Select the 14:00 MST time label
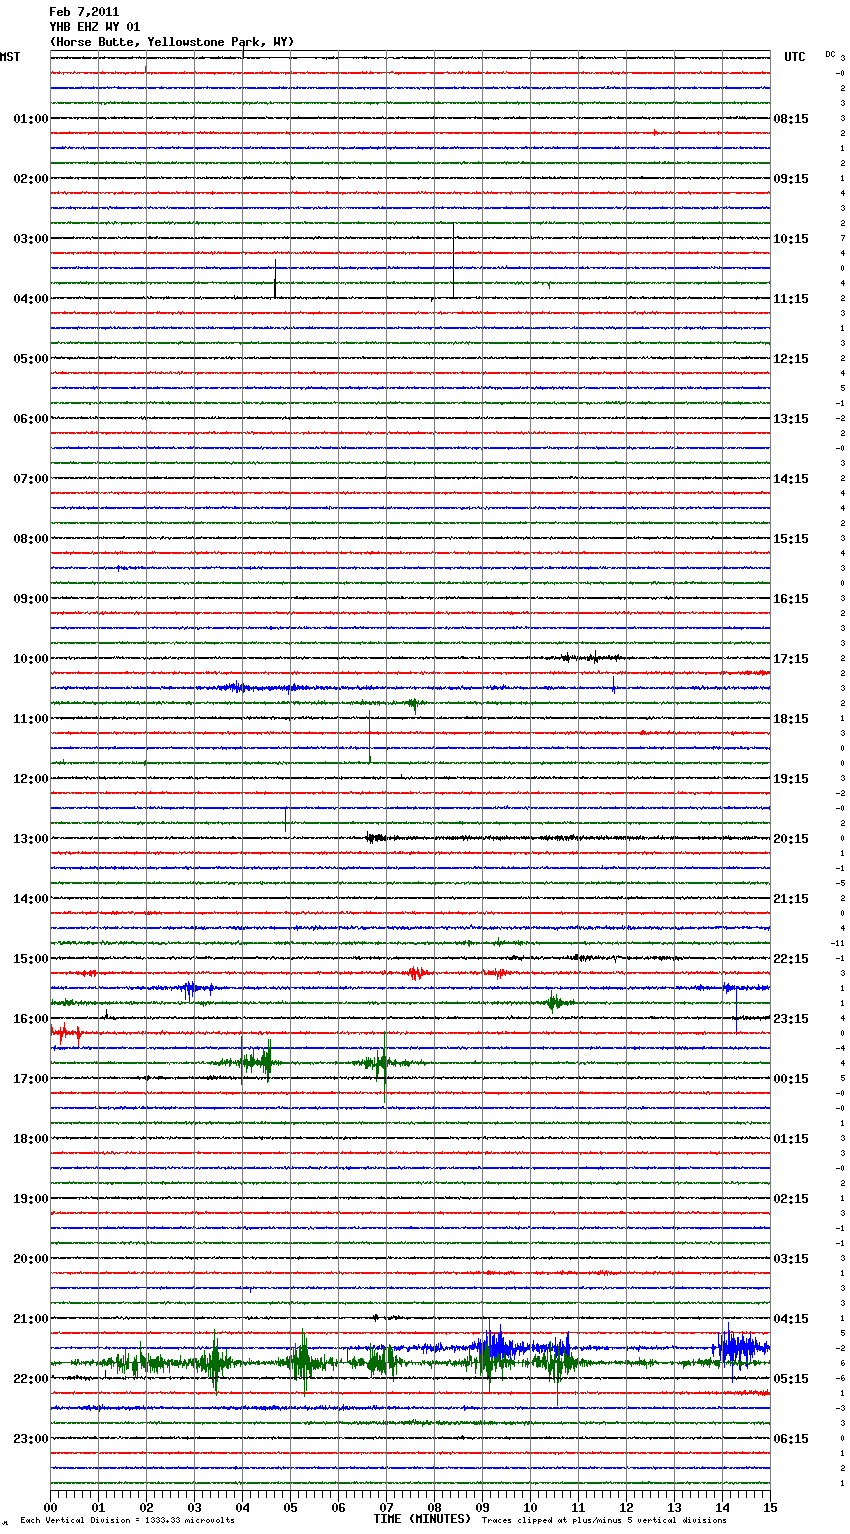The height and width of the screenshot is (1534, 850). [31, 899]
